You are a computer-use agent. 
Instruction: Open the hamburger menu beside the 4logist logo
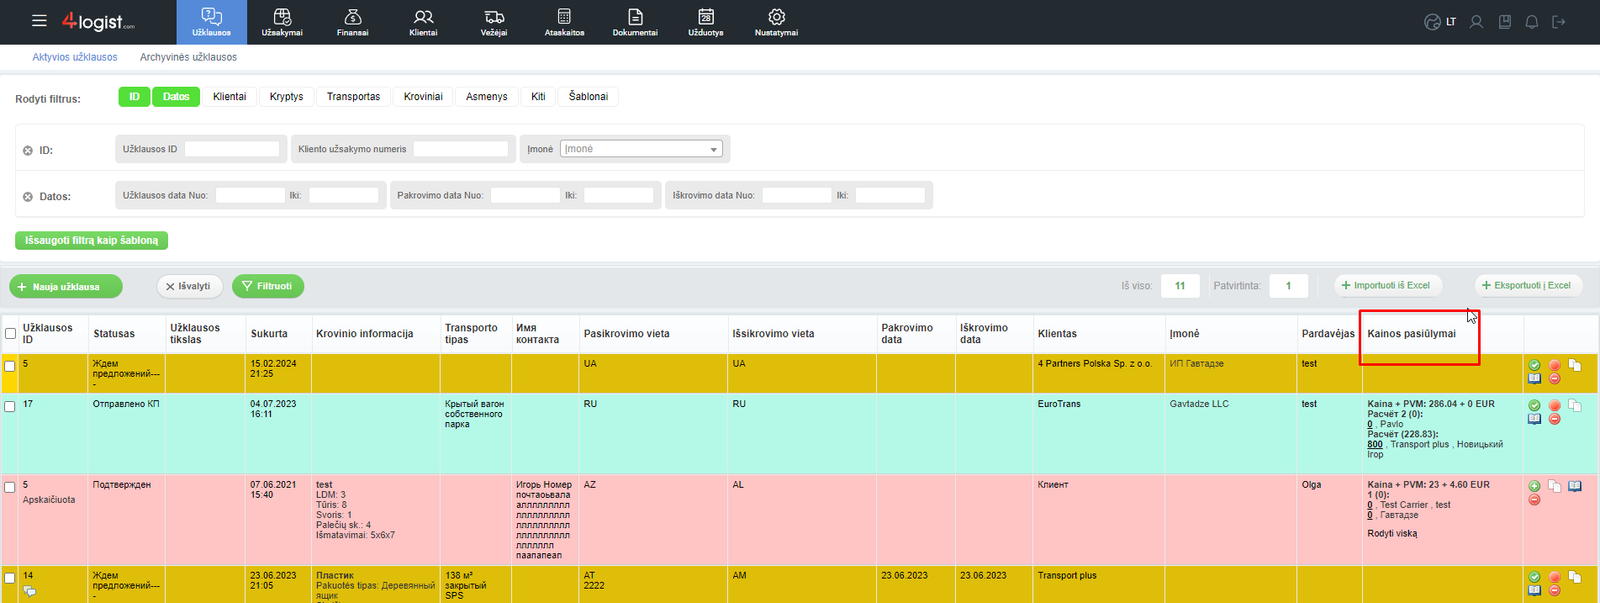(x=39, y=21)
